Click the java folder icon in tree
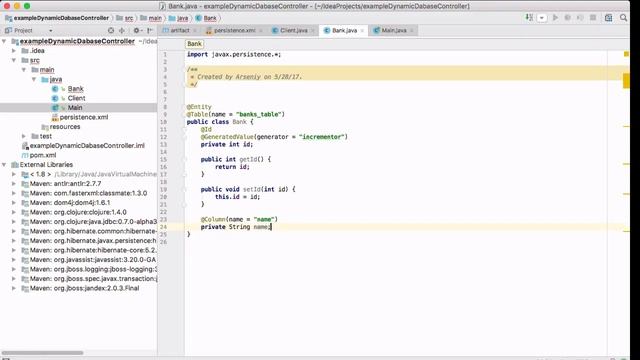Screen dimensions: 640x360 [x=45, y=79]
